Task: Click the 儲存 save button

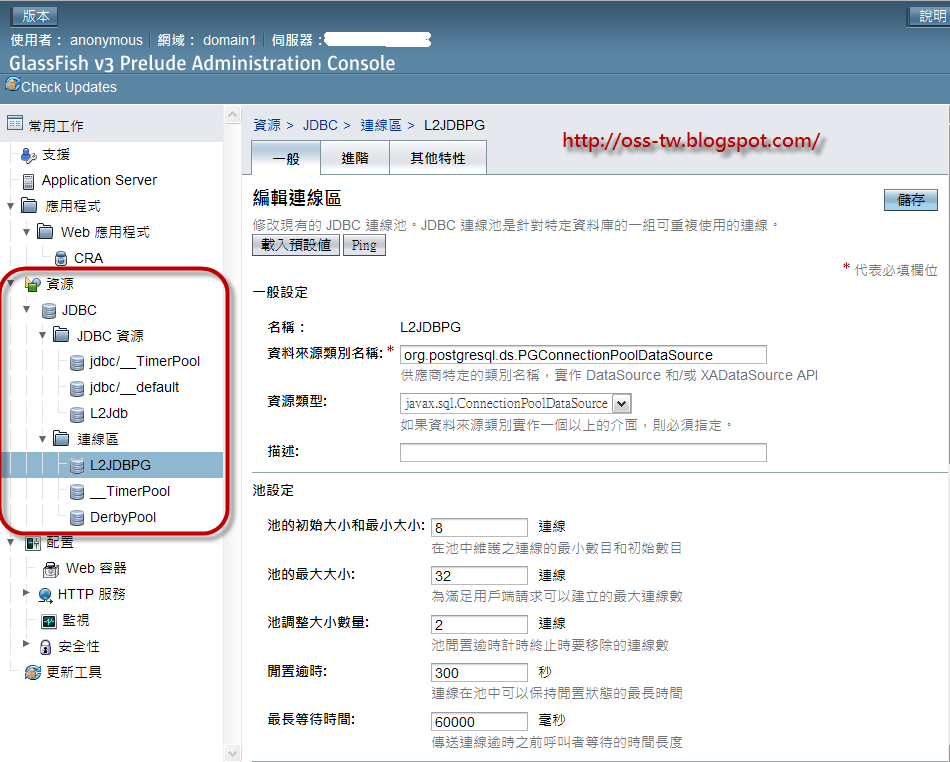Action: 911,200
